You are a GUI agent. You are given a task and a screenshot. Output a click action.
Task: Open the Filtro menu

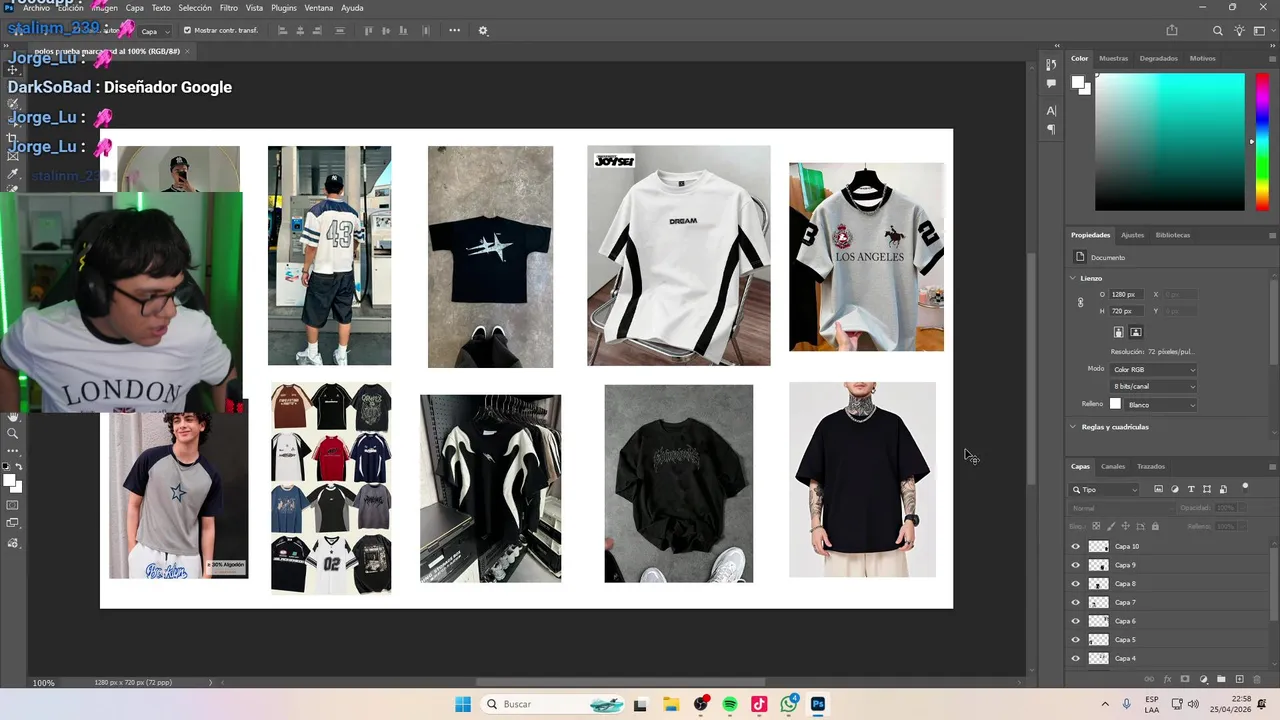[229, 8]
